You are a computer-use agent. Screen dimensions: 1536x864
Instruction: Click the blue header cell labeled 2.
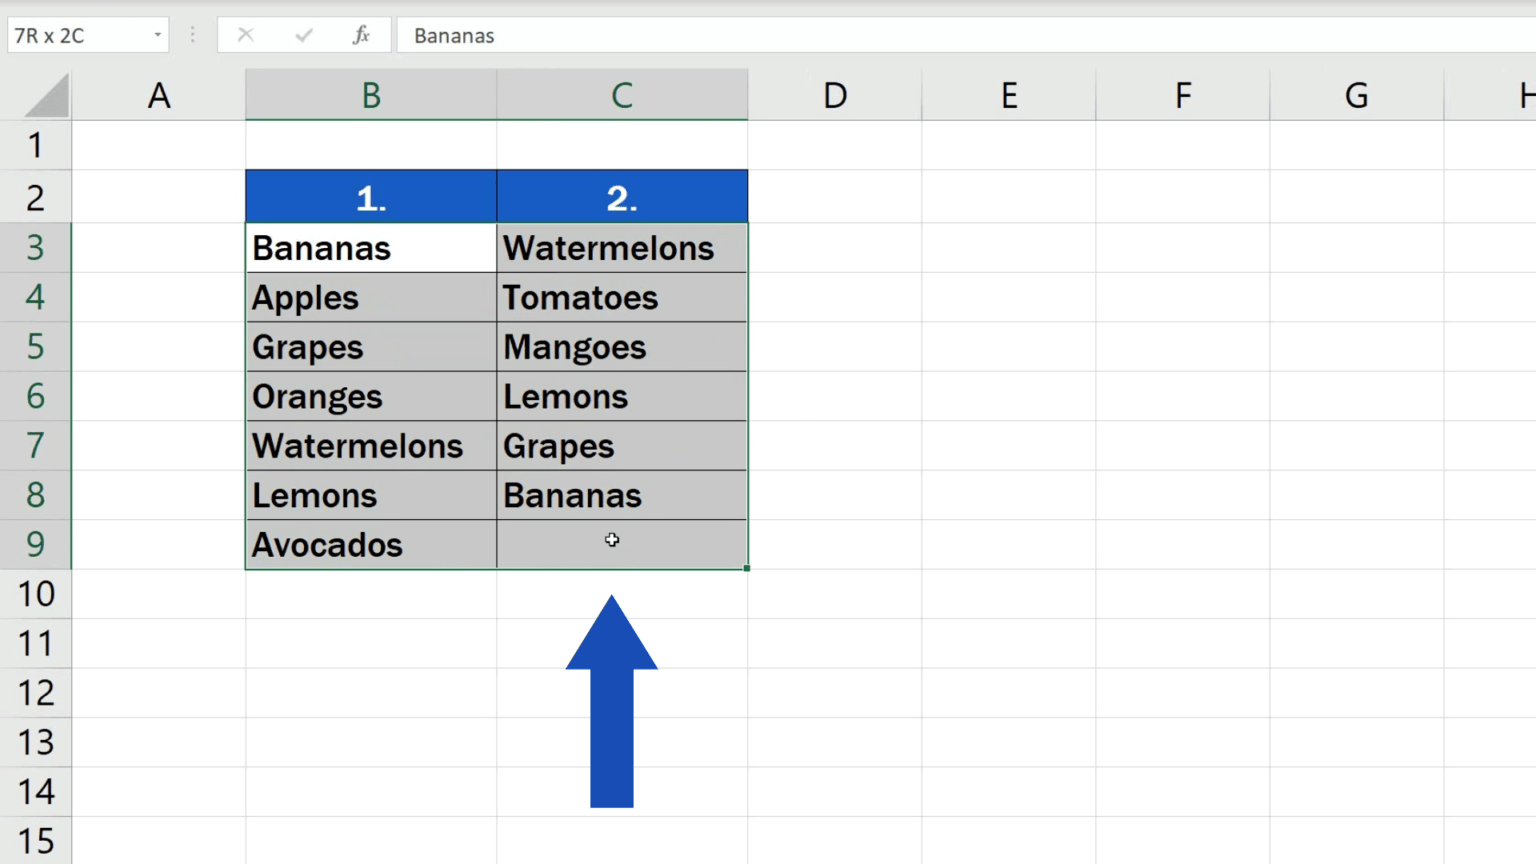coord(622,196)
